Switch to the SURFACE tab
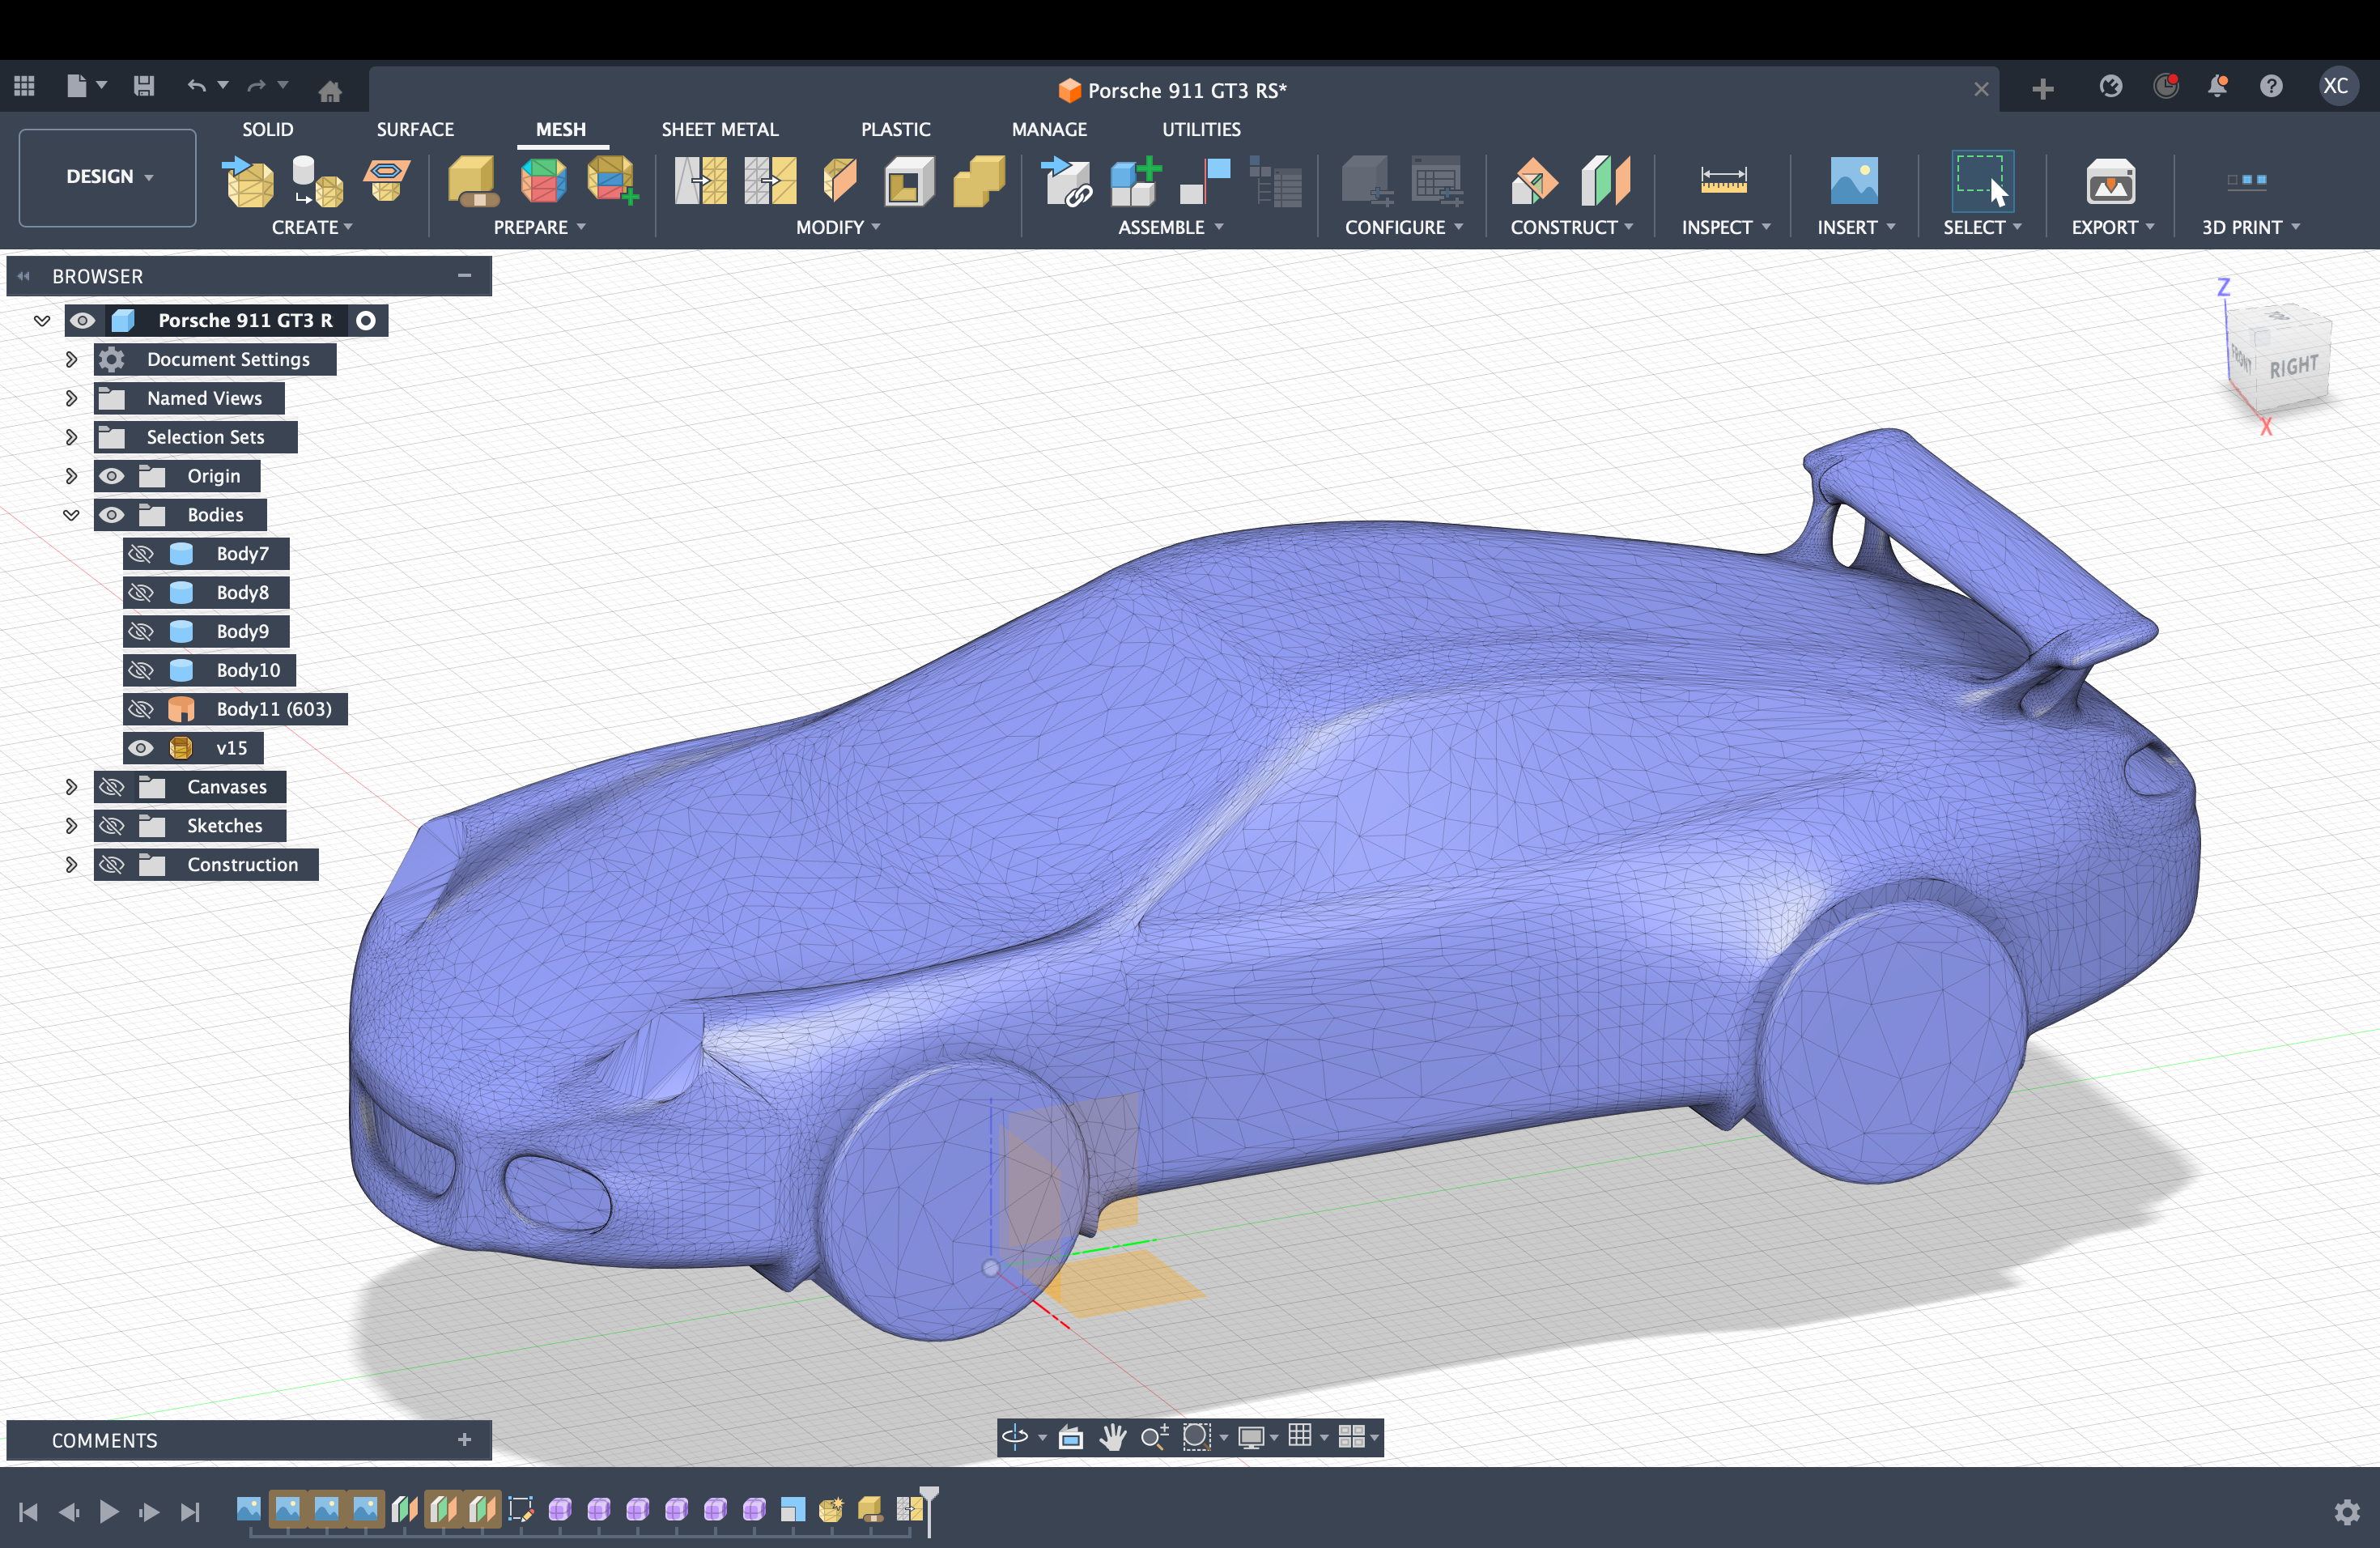Image resolution: width=2380 pixels, height=1548 pixels. coord(415,129)
